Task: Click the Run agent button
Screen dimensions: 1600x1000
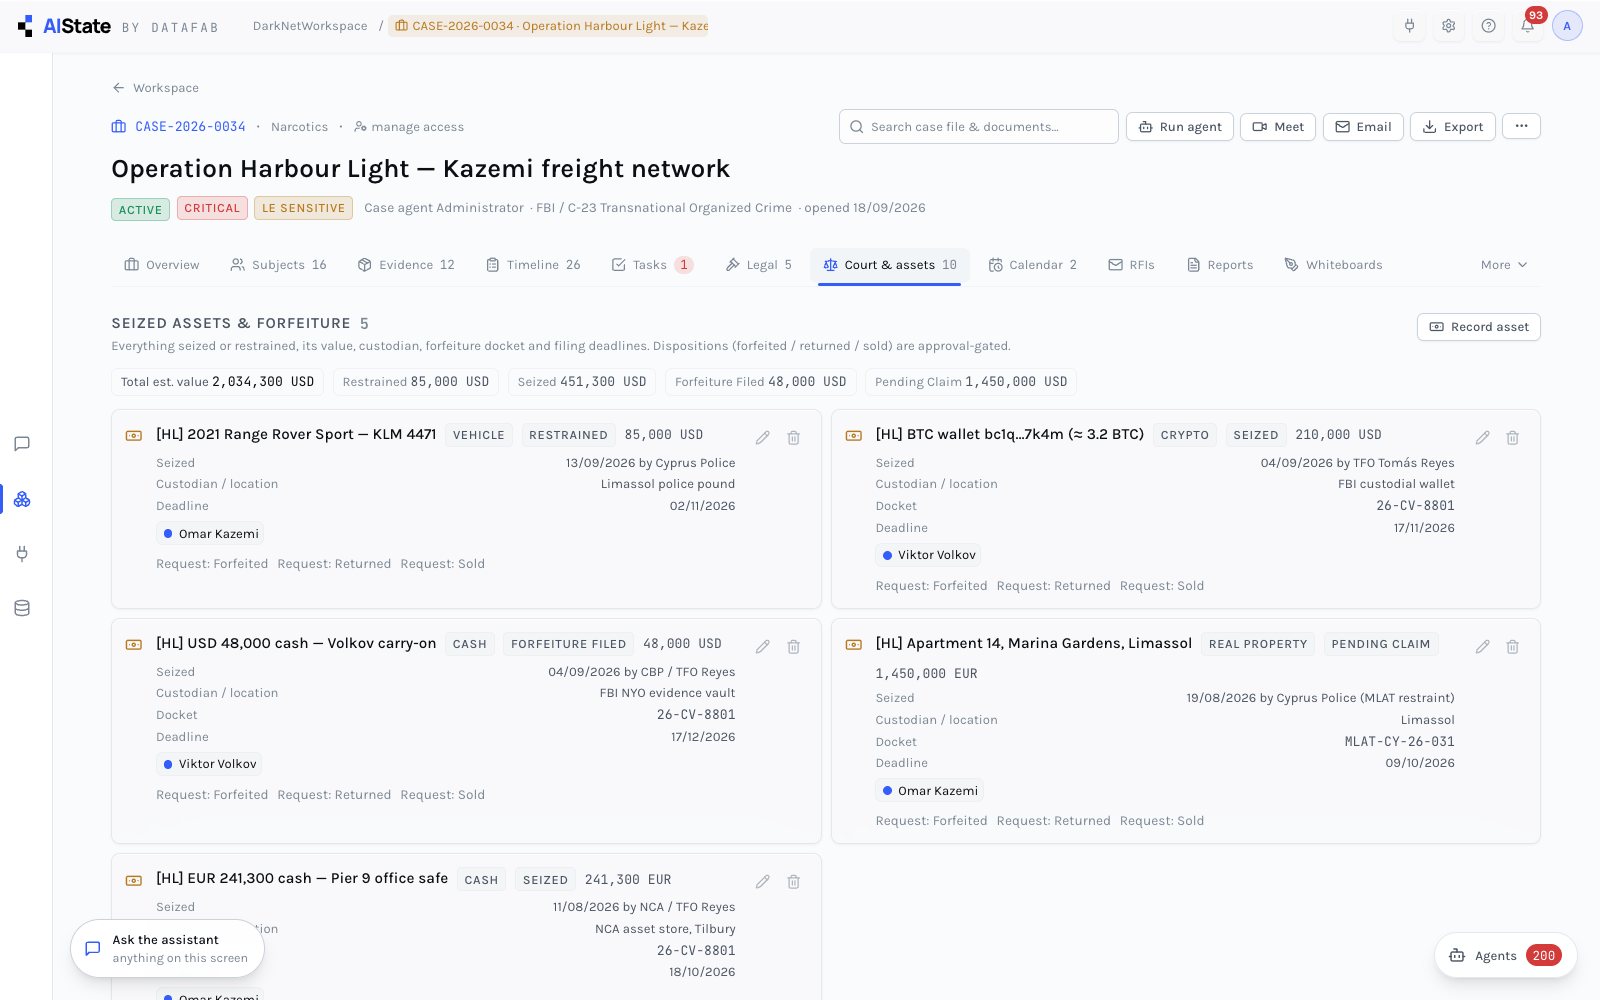Action: click(1180, 127)
